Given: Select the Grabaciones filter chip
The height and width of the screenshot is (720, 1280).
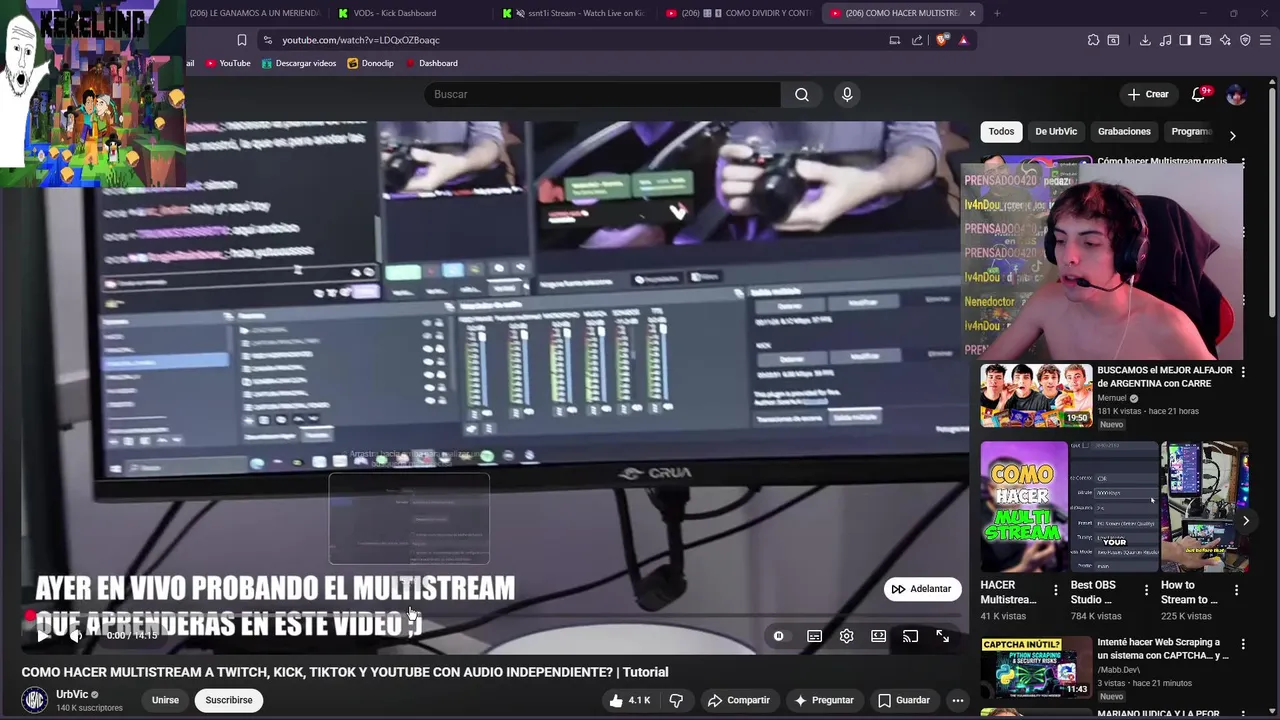Looking at the screenshot, I should (x=1124, y=131).
